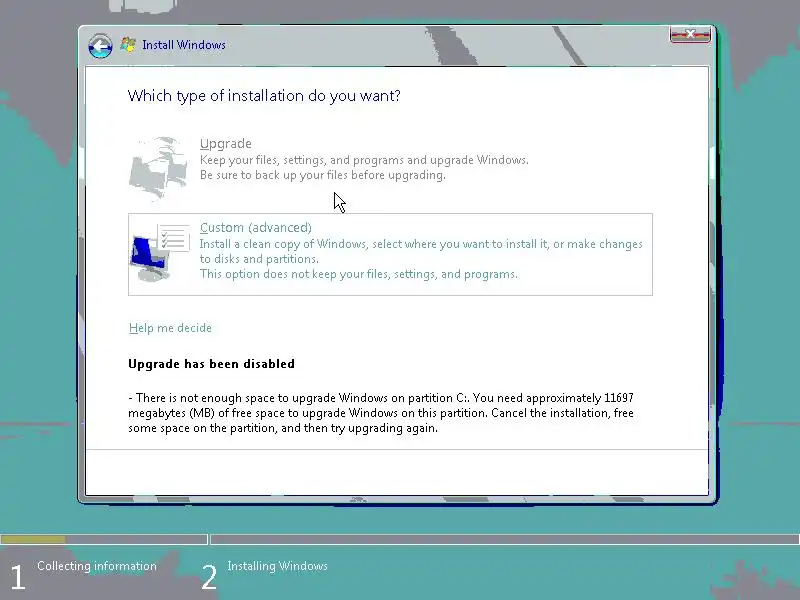Open the Help me decide link
Screen dimensions: 800x600
coord(170,328)
